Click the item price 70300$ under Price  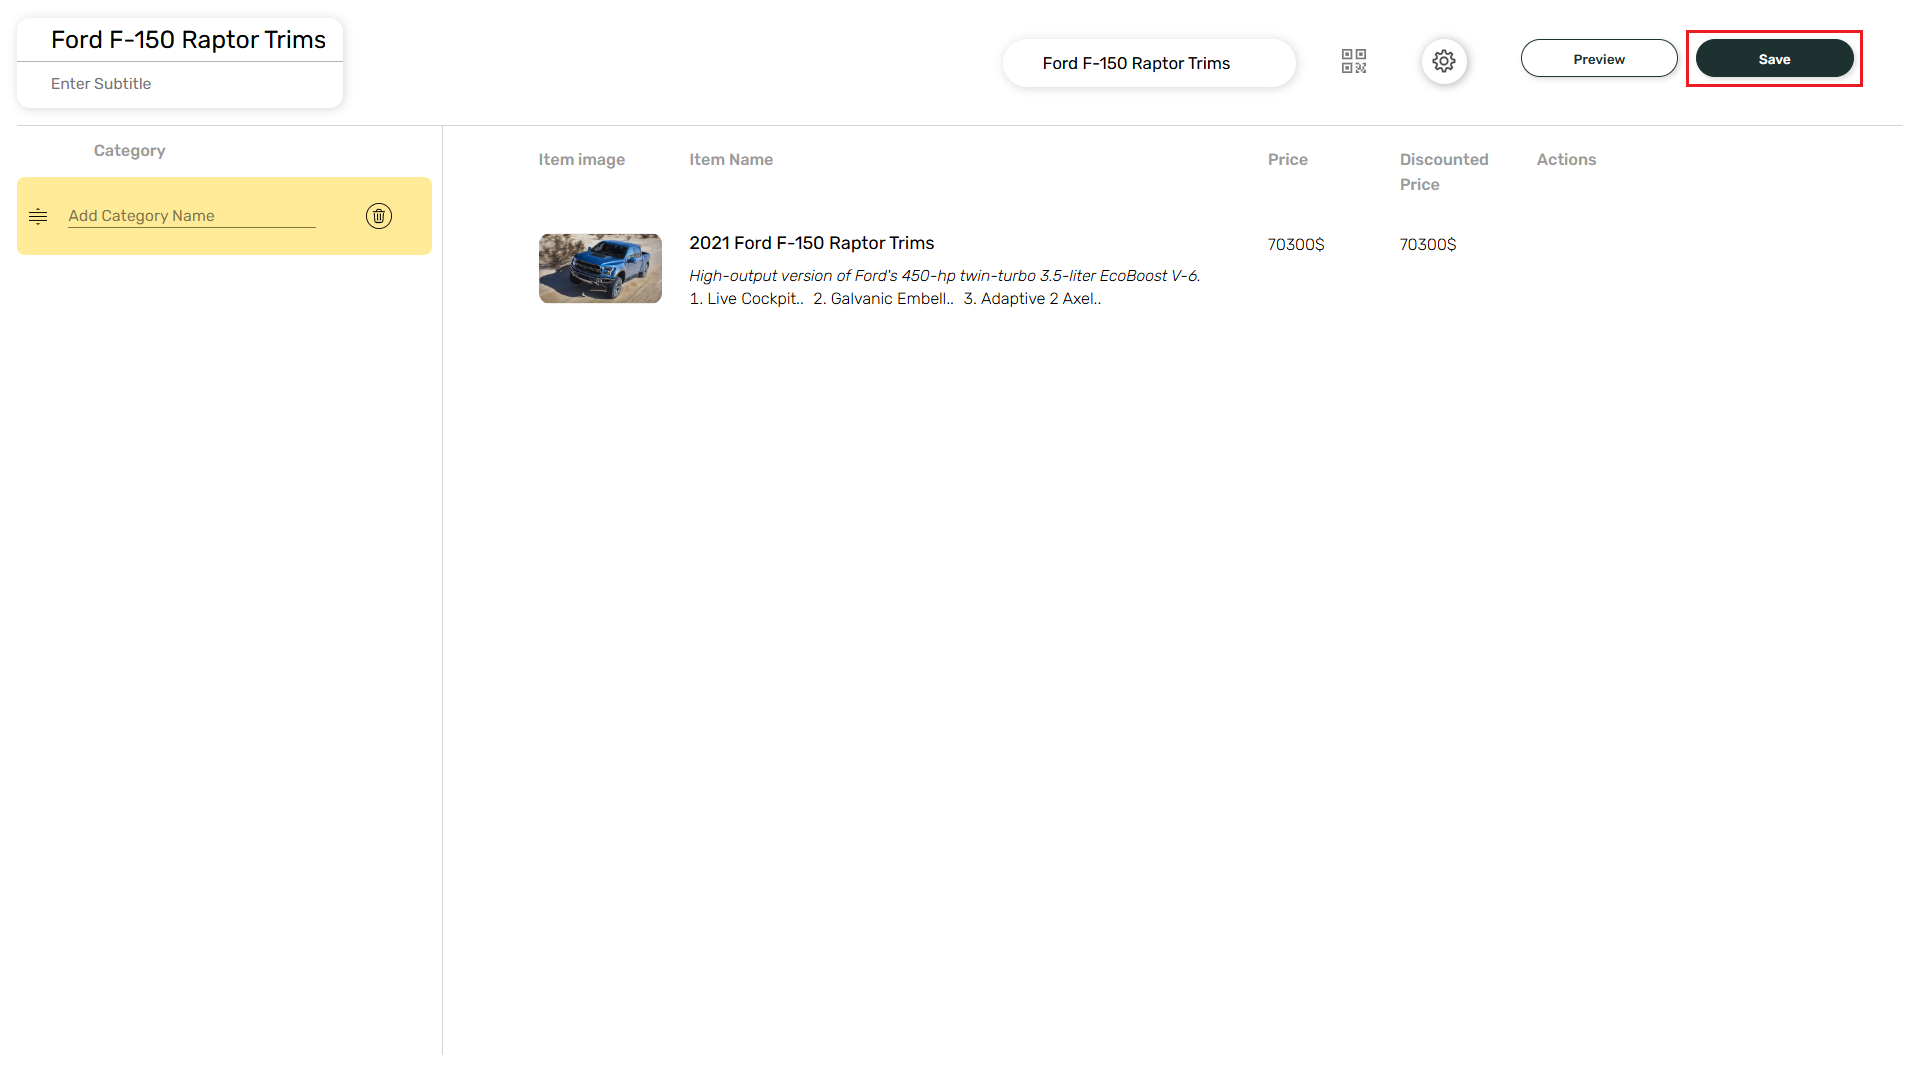(x=1295, y=245)
